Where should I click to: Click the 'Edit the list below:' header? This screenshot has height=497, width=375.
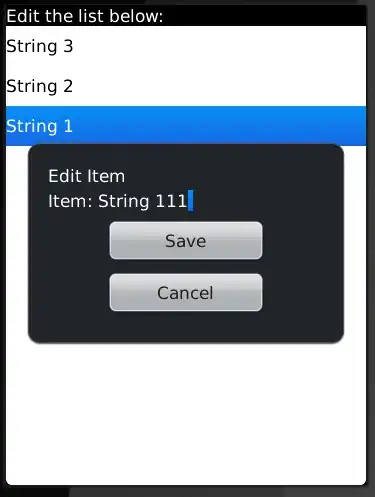tap(85, 16)
